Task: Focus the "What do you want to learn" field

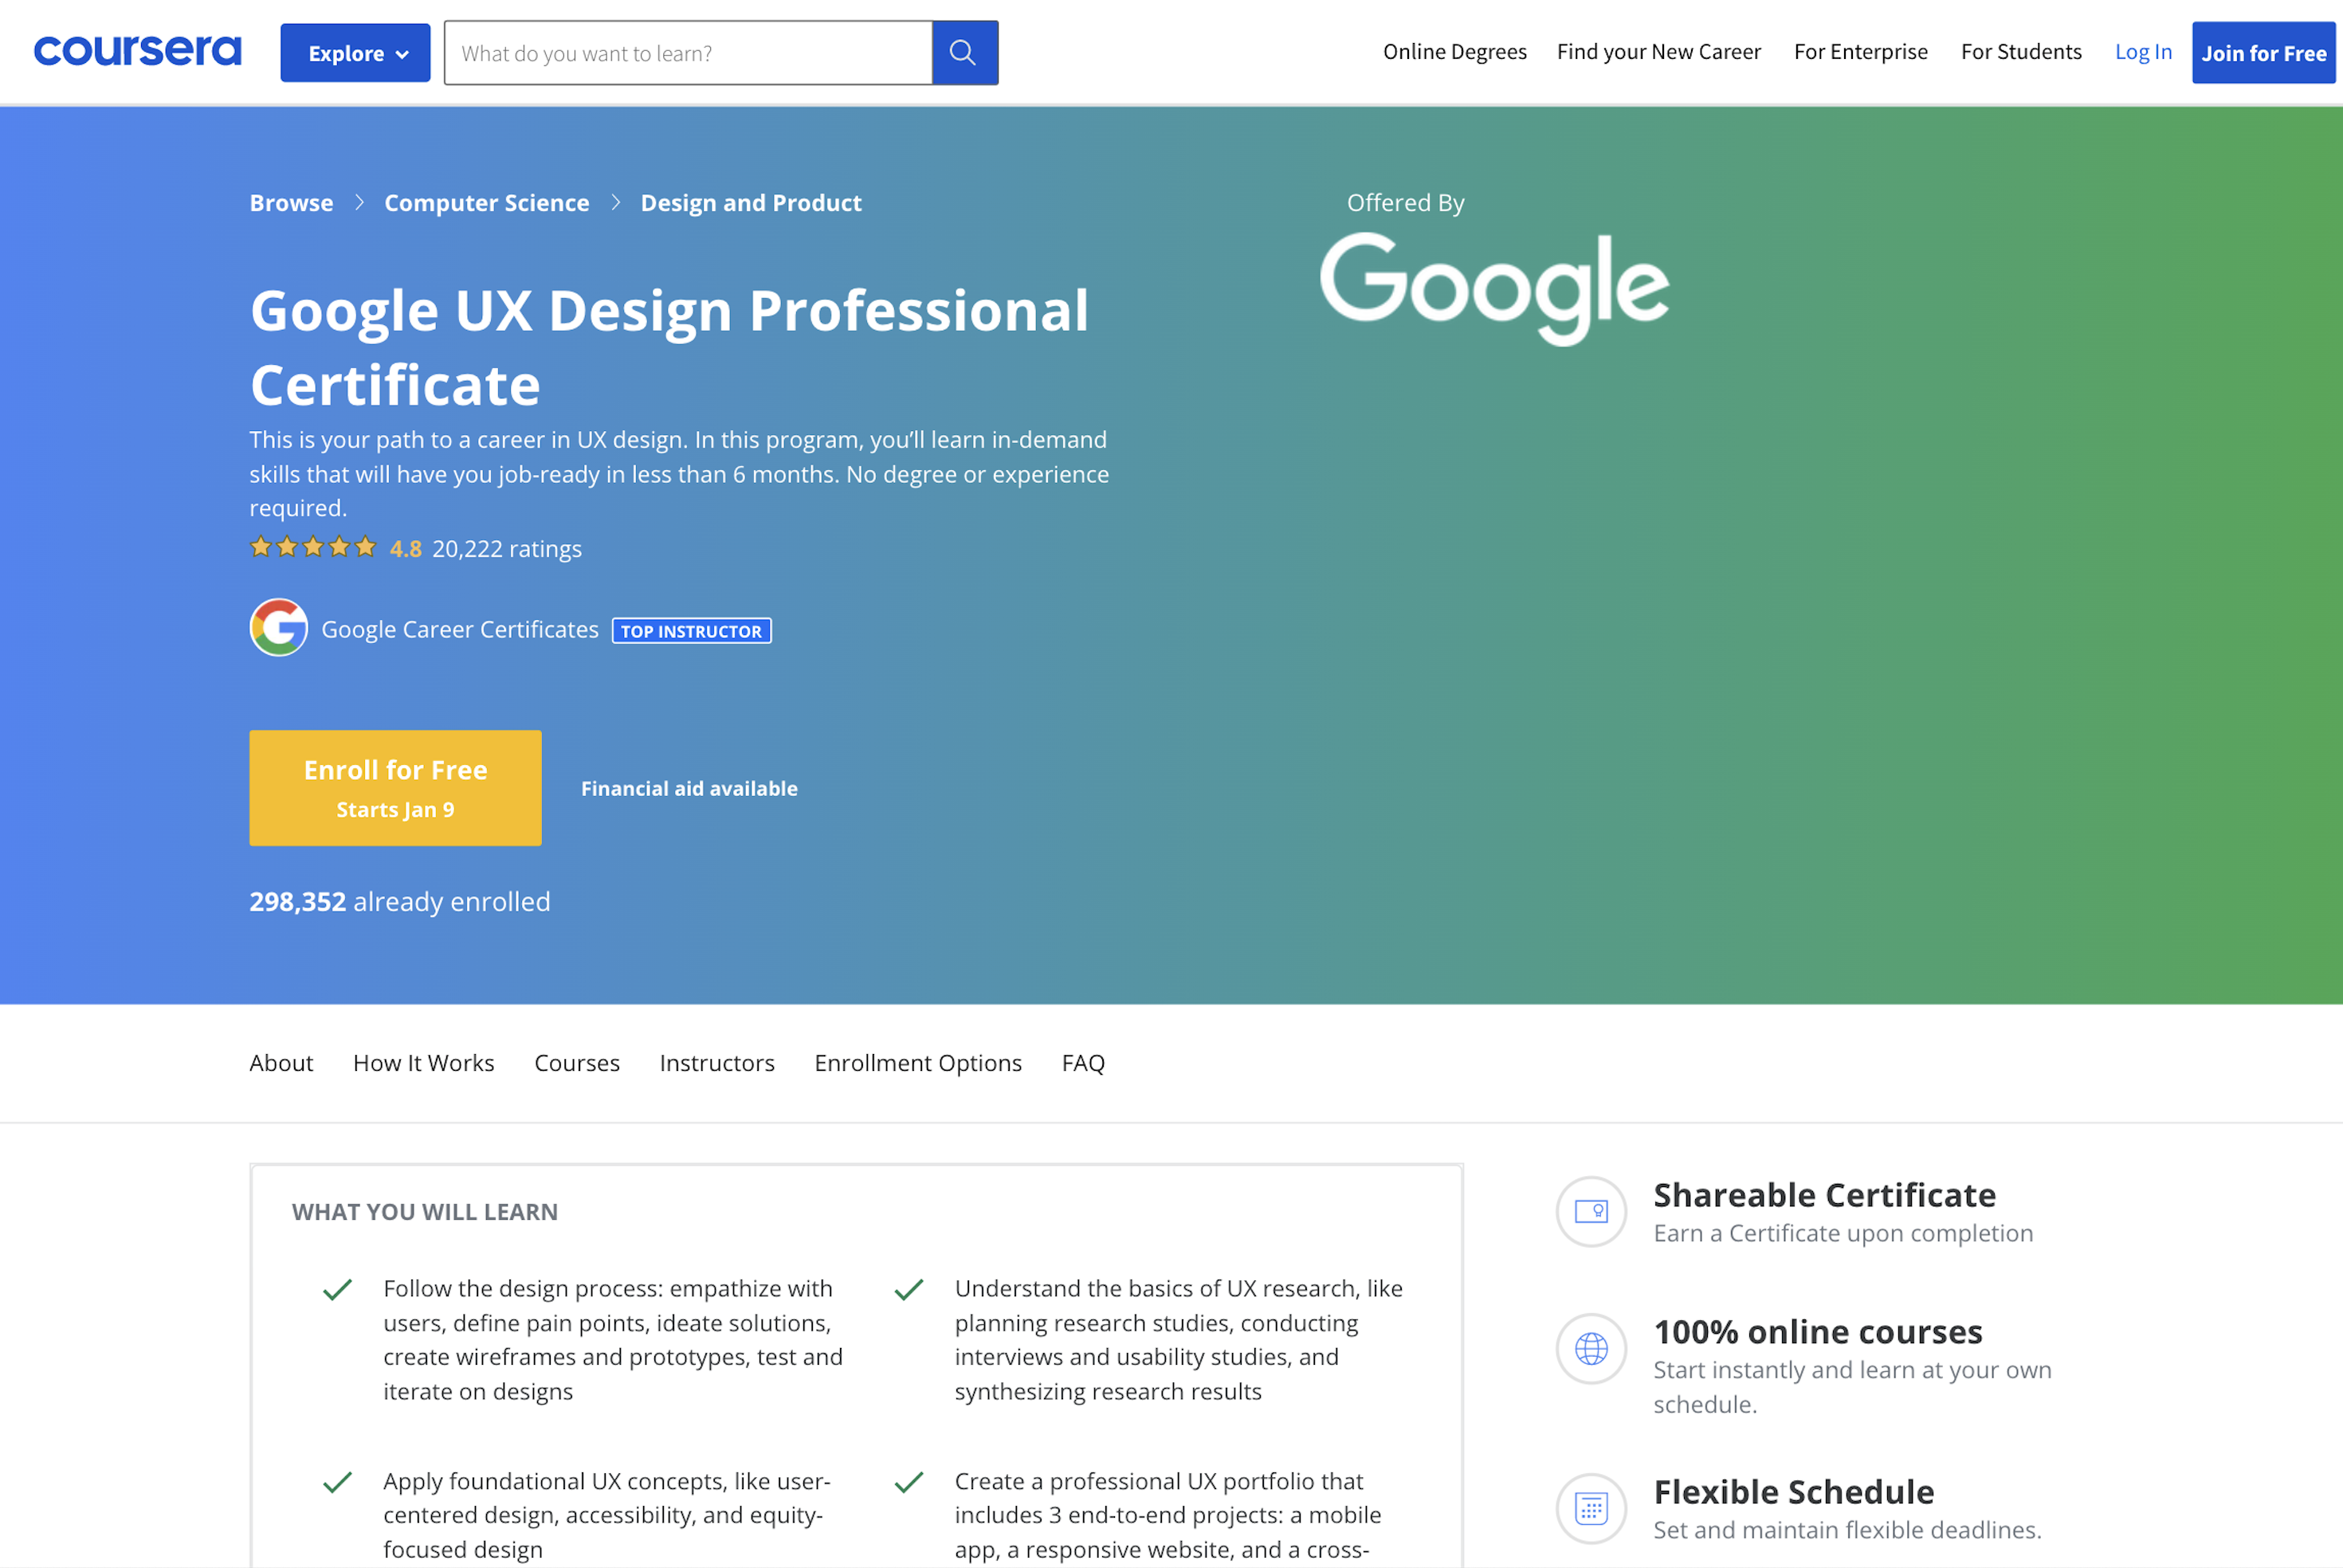Action: [x=688, y=53]
